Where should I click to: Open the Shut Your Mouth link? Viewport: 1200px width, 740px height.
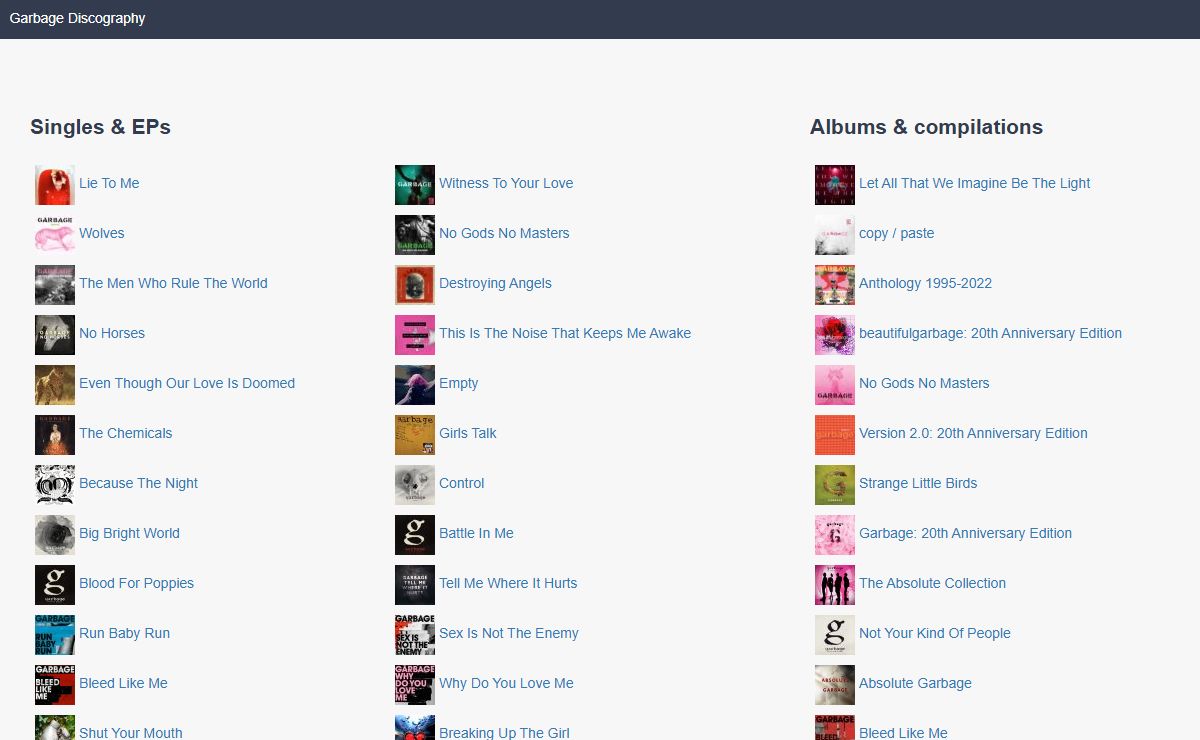(130, 733)
